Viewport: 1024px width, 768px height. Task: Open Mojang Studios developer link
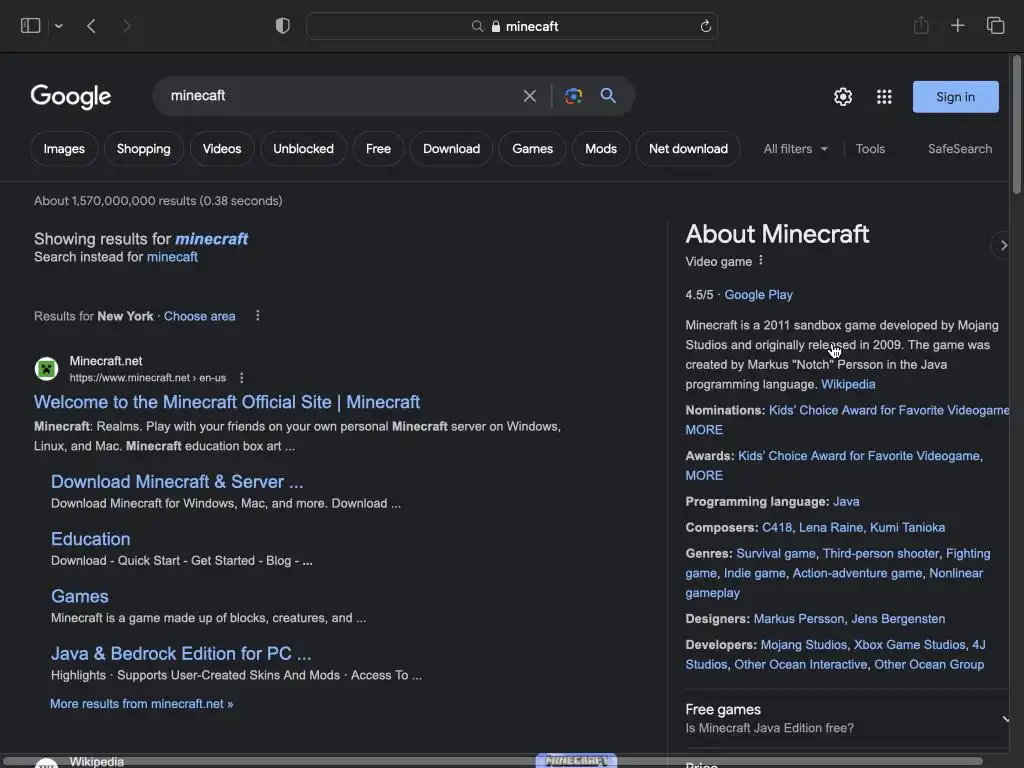803,645
